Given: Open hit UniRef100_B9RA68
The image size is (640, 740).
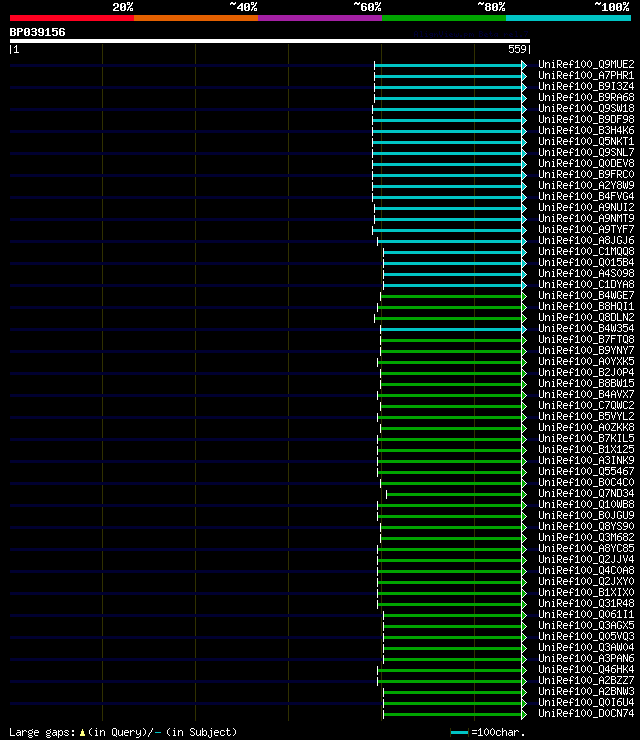Looking at the screenshot, I should pos(586,97).
